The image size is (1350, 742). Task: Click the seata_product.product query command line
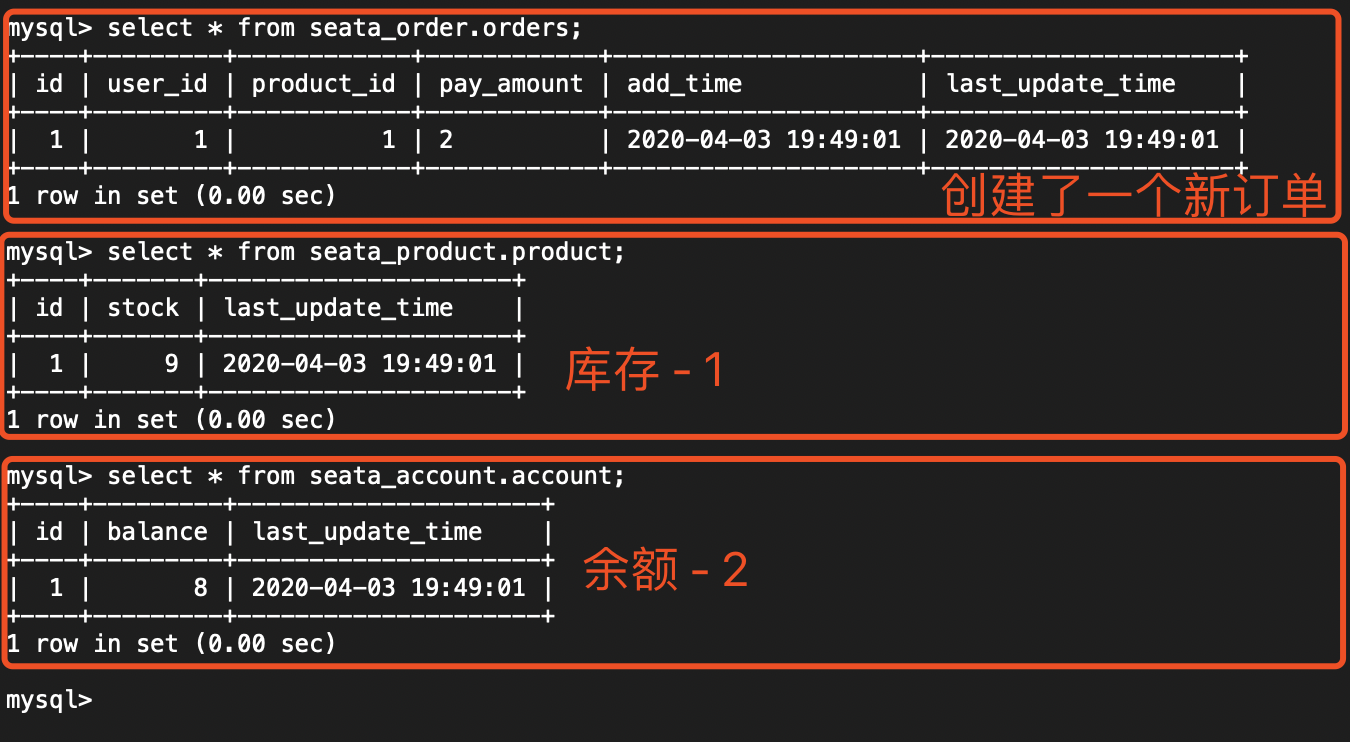[x=315, y=252]
